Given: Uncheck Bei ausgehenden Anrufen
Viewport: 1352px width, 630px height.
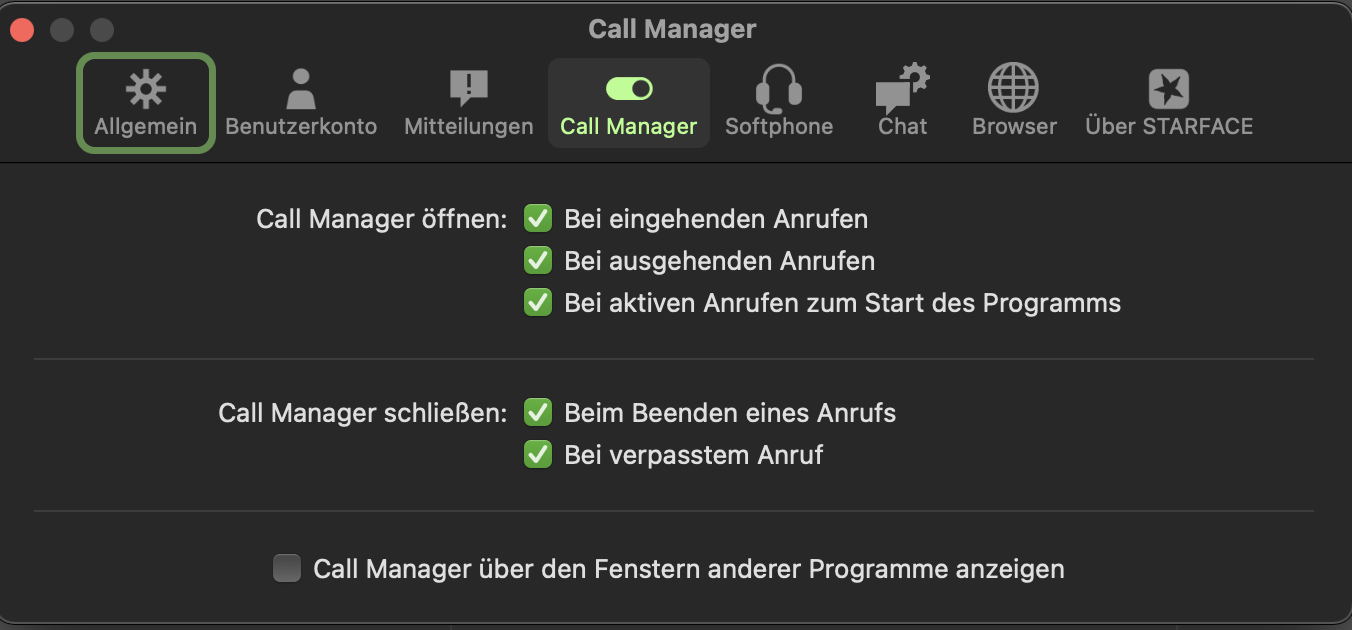Looking at the screenshot, I should click(538, 260).
